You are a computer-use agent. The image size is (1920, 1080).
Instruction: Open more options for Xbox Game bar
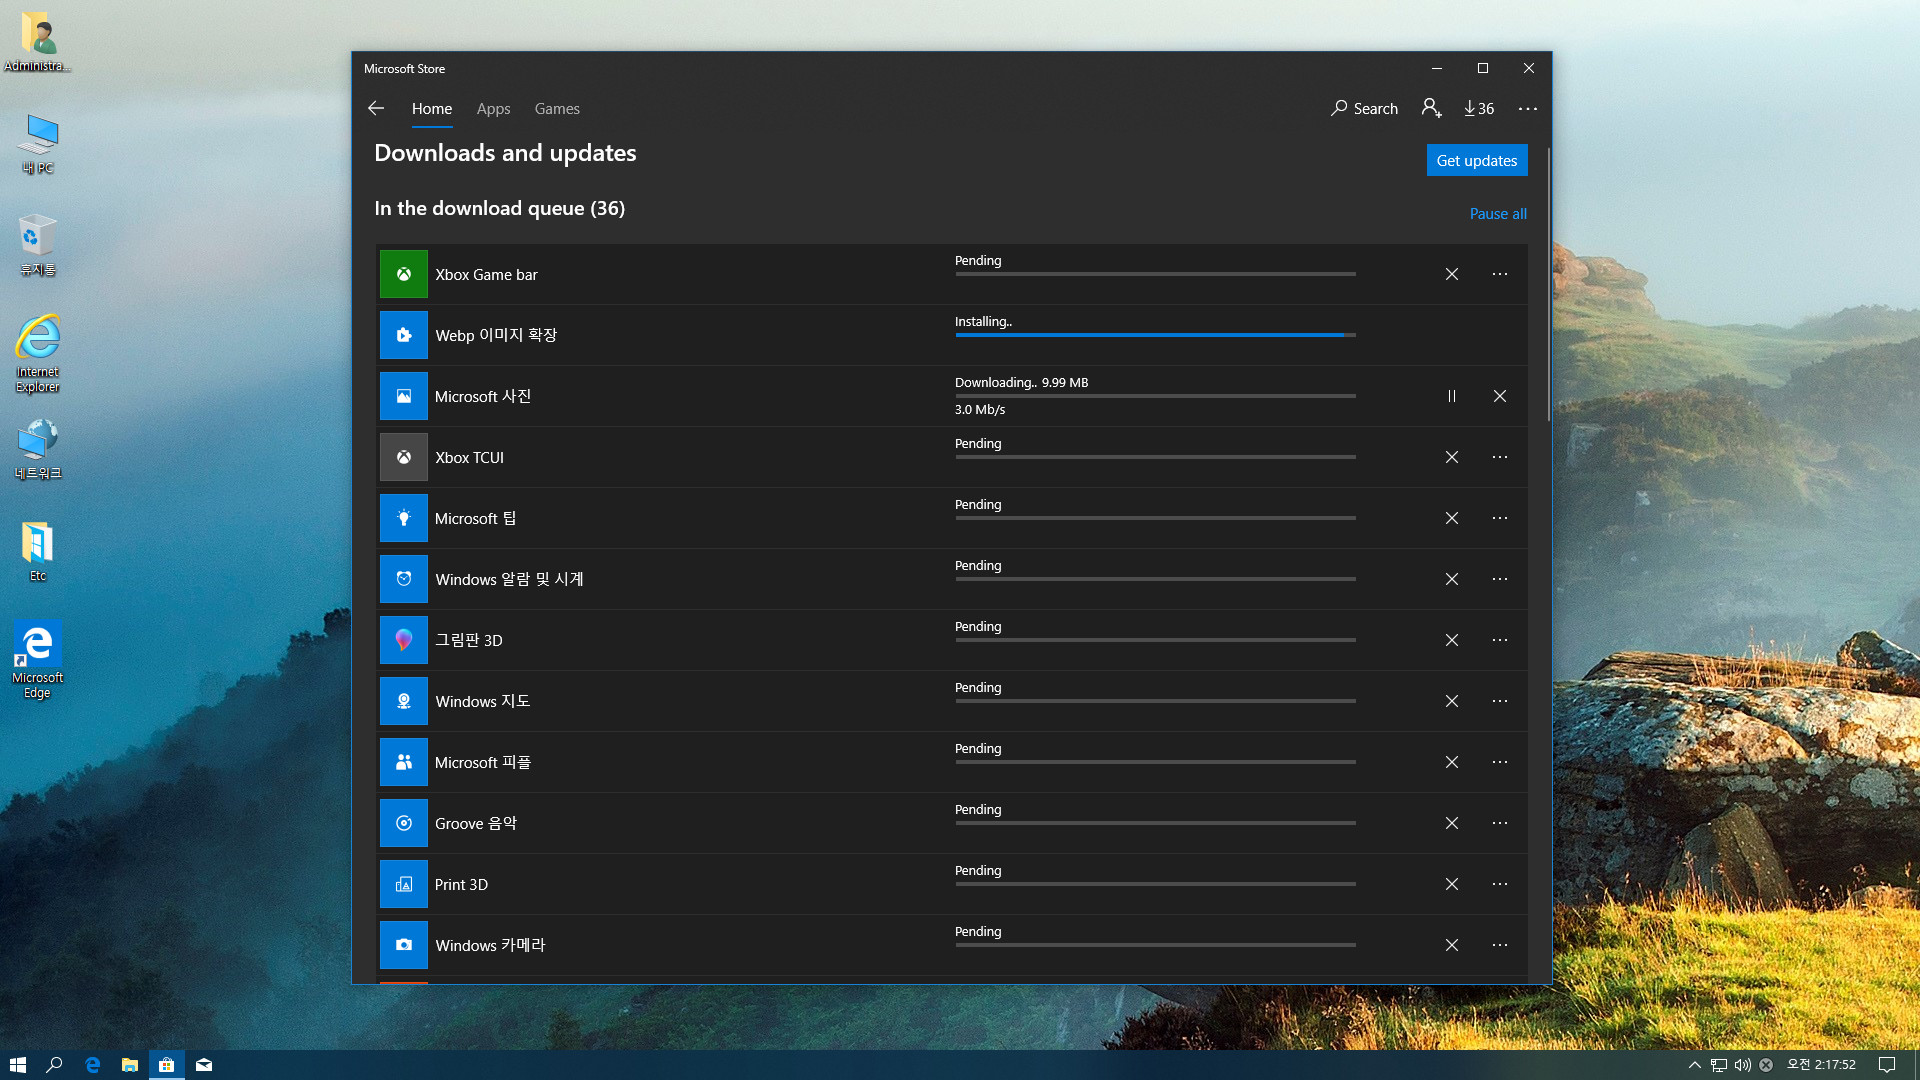(1500, 274)
